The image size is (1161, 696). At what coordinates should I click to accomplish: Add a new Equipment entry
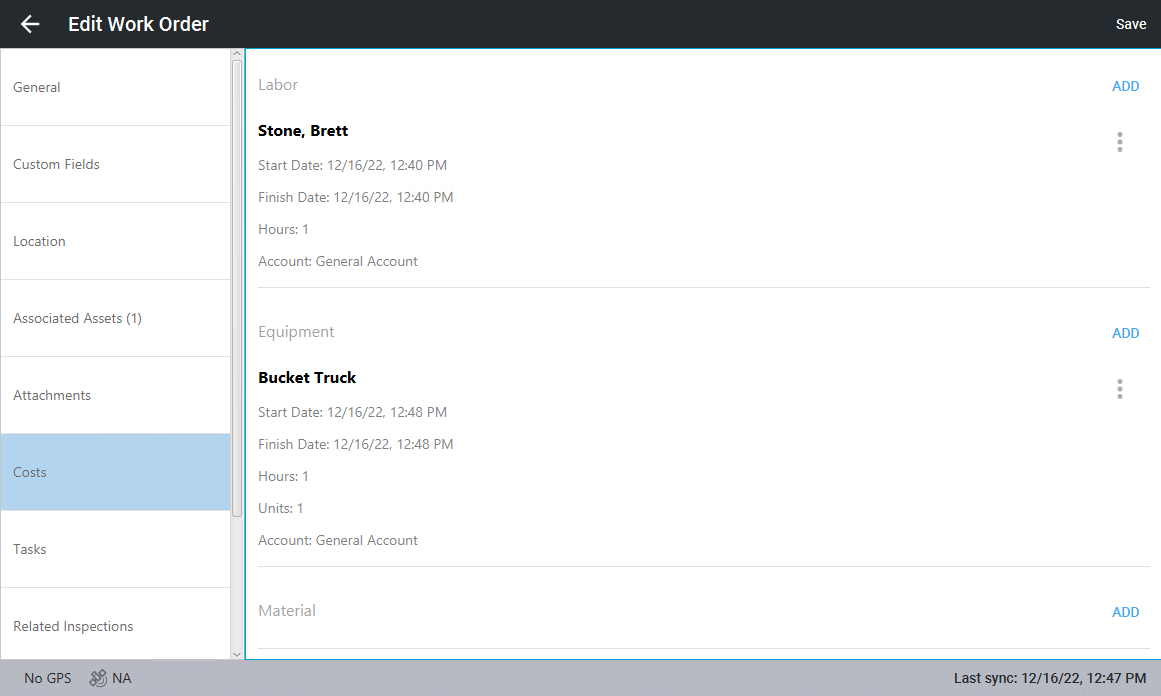[1125, 333]
